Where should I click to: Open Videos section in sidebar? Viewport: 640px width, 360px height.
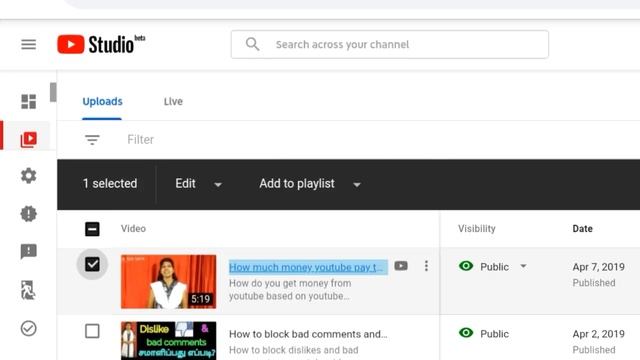click(29, 140)
